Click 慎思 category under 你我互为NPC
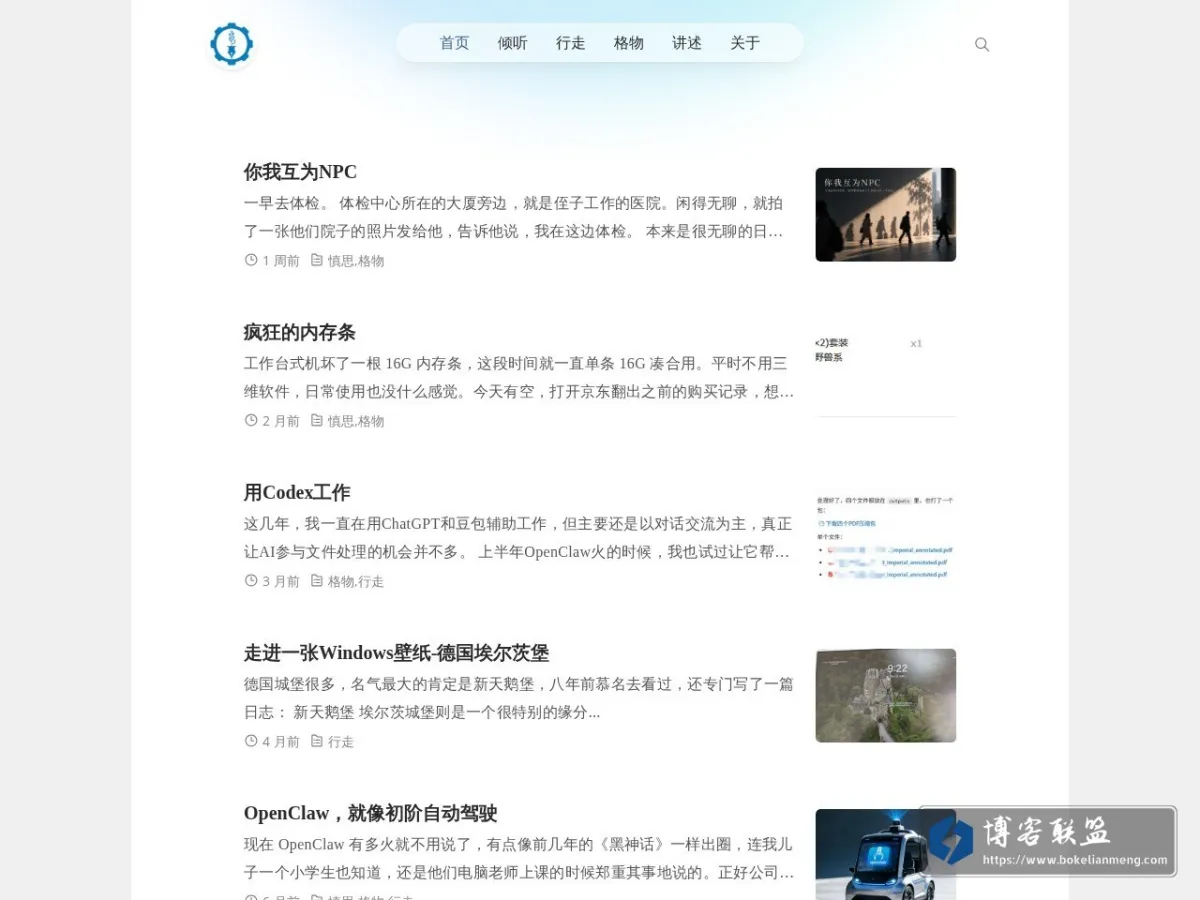Image resolution: width=1200 pixels, height=900 pixels. pyautogui.click(x=341, y=261)
